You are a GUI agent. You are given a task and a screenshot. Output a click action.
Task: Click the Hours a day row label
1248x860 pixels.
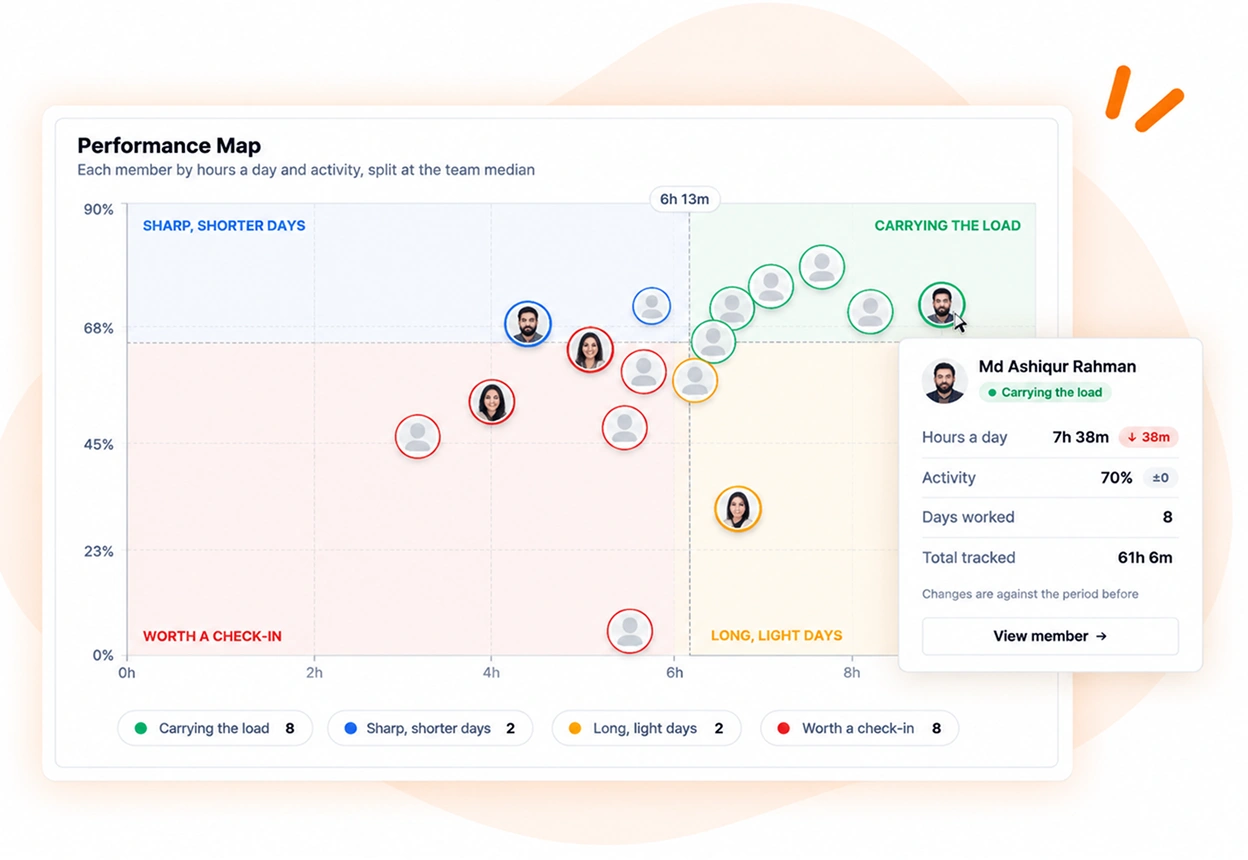pyautogui.click(x=964, y=437)
